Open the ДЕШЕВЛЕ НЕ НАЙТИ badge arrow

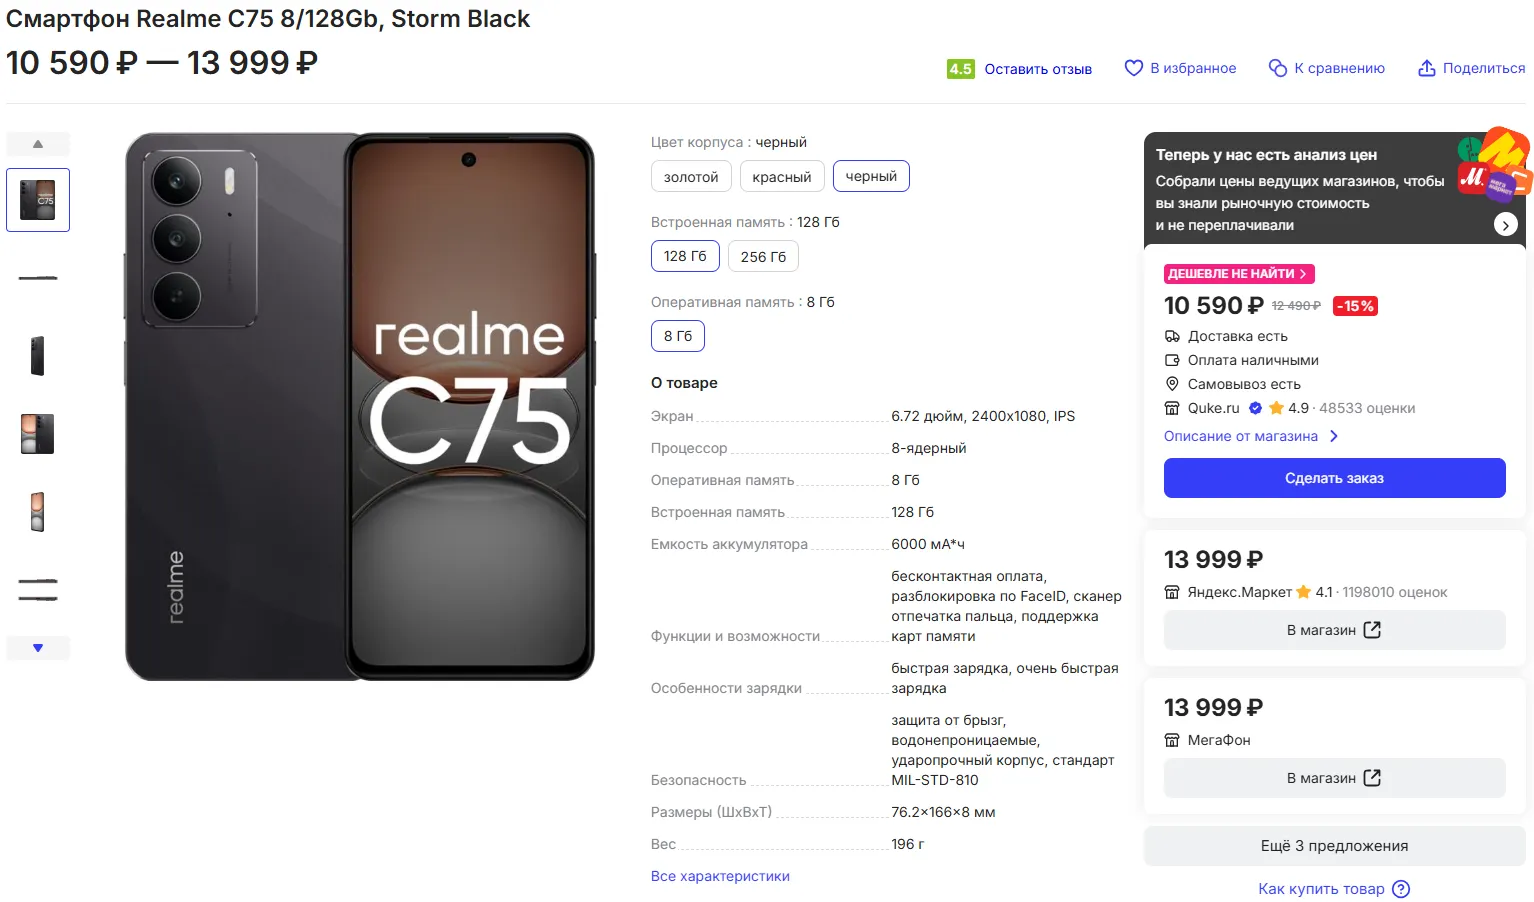(x=1302, y=274)
